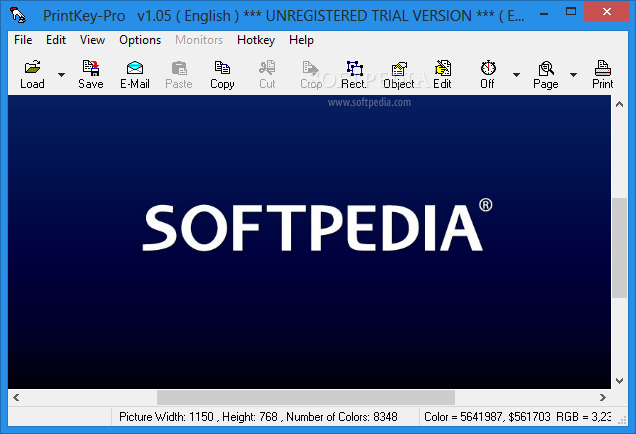
Task: Click the window resize grip in status bar
Action: (622, 421)
